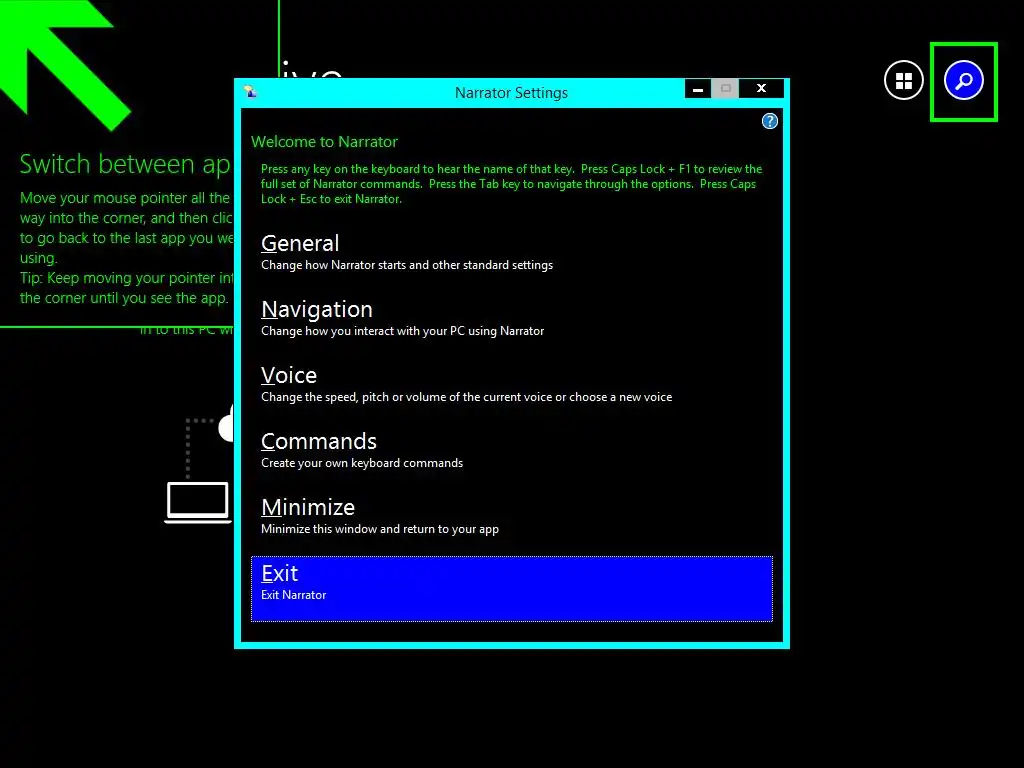Open Commands settings
Image resolution: width=1024 pixels, height=768 pixels.
click(x=511, y=450)
